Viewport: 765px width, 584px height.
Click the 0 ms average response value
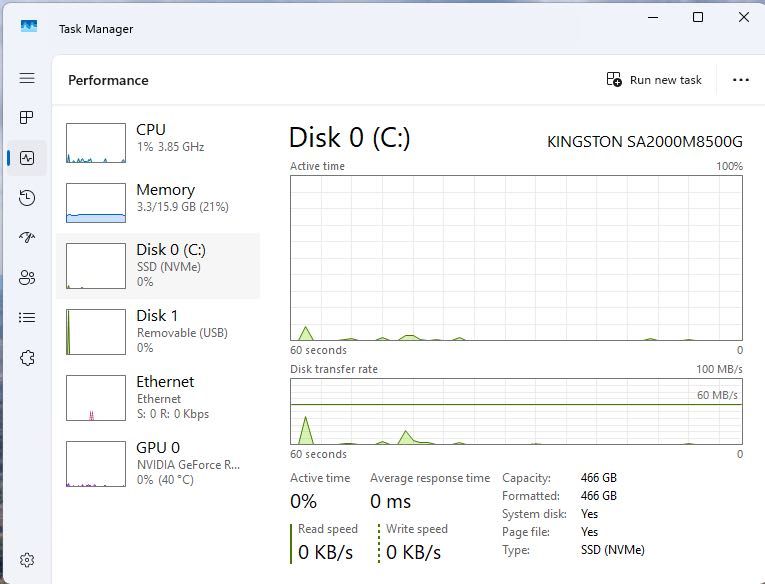pyautogui.click(x=390, y=502)
